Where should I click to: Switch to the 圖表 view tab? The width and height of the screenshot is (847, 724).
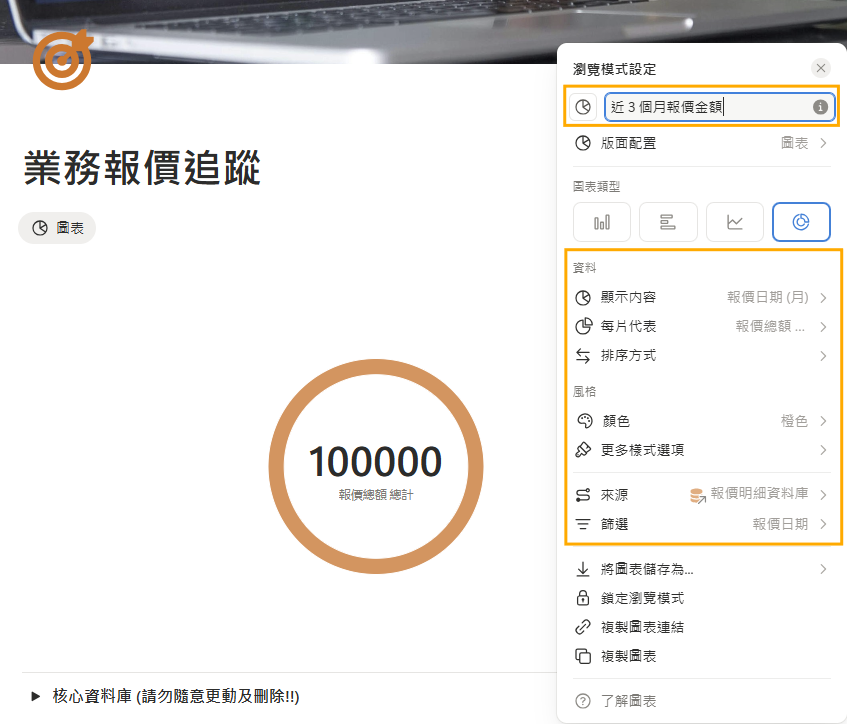(57, 228)
